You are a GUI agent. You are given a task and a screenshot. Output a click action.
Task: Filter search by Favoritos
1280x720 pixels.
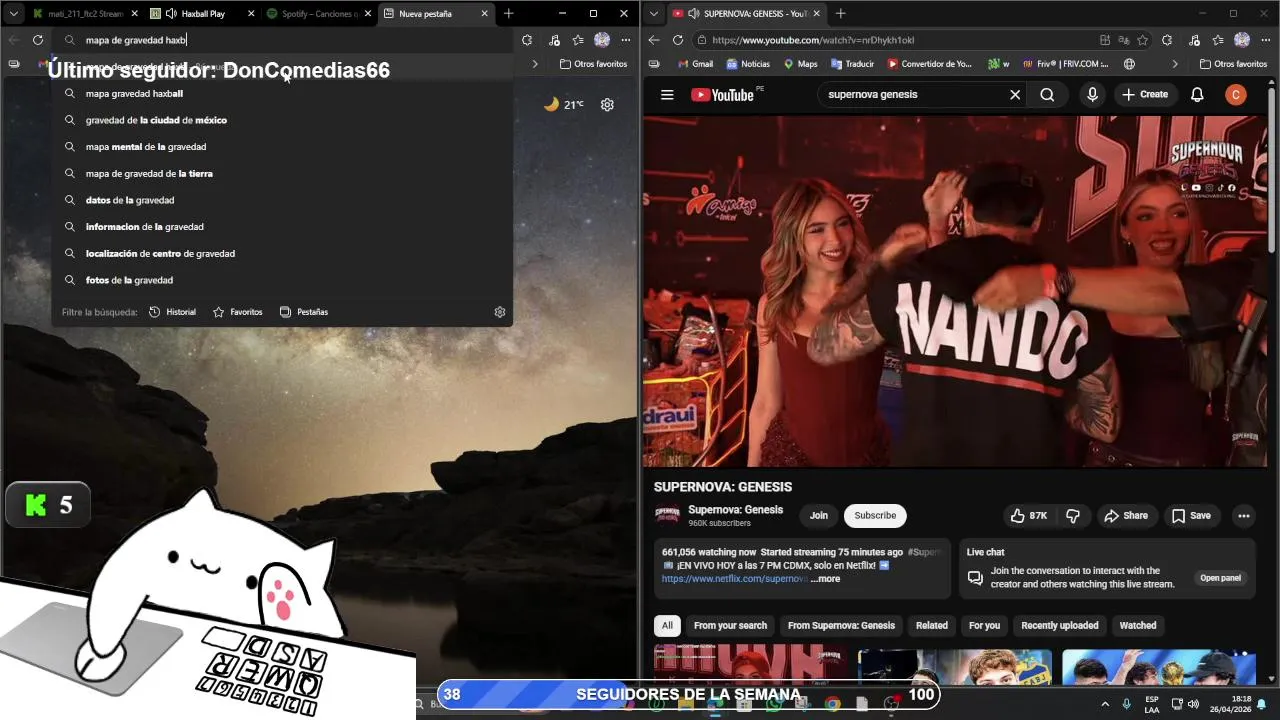237,312
